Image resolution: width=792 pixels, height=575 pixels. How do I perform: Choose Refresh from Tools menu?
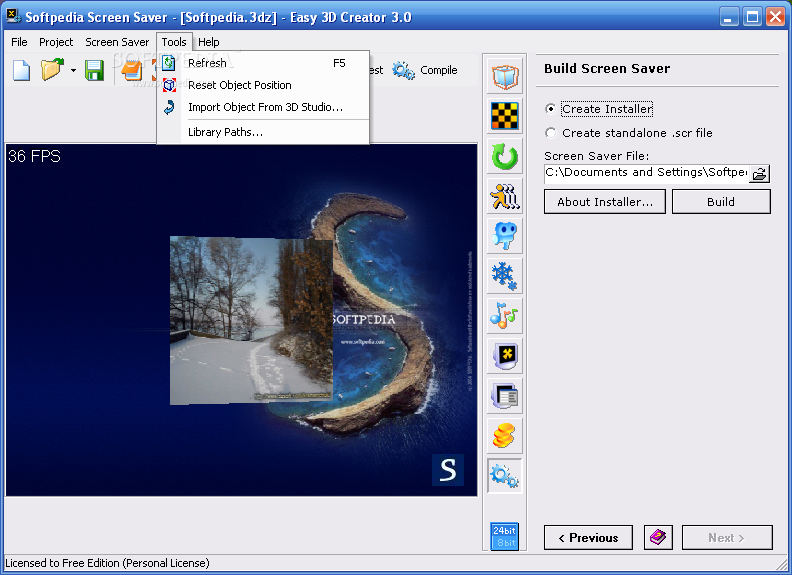point(263,63)
